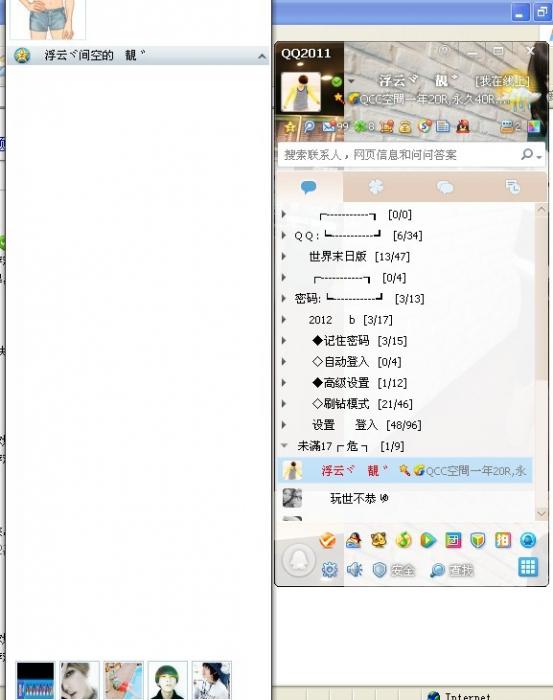Open Tencent Weibo icon in QQ toolbar
Image resolution: width=553 pixels, height=700 pixels.
(309, 127)
